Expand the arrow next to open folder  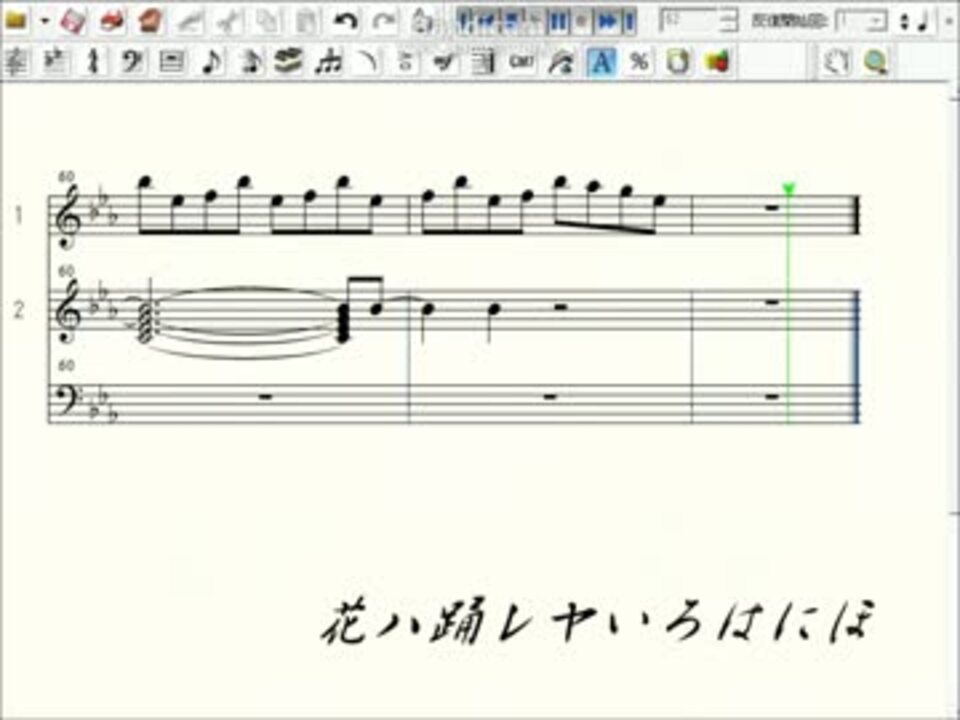(x=45, y=21)
